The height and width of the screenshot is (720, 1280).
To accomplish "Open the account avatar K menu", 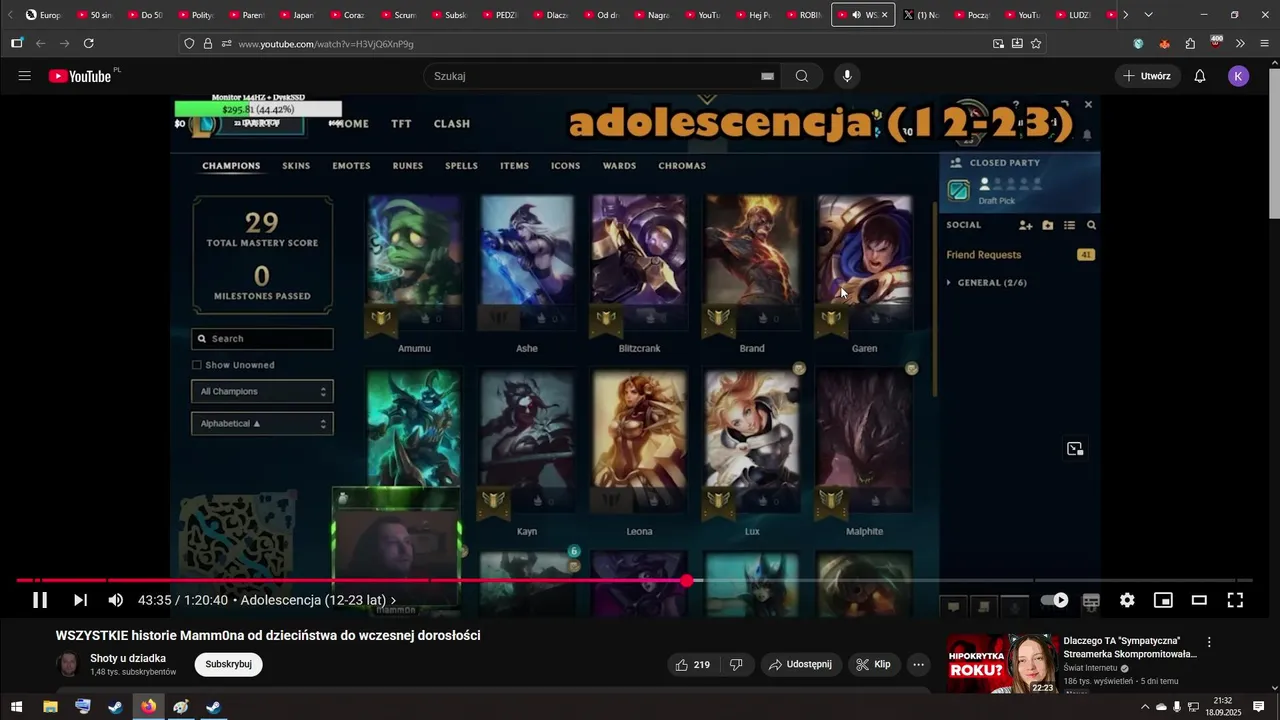I will [x=1238, y=76].
